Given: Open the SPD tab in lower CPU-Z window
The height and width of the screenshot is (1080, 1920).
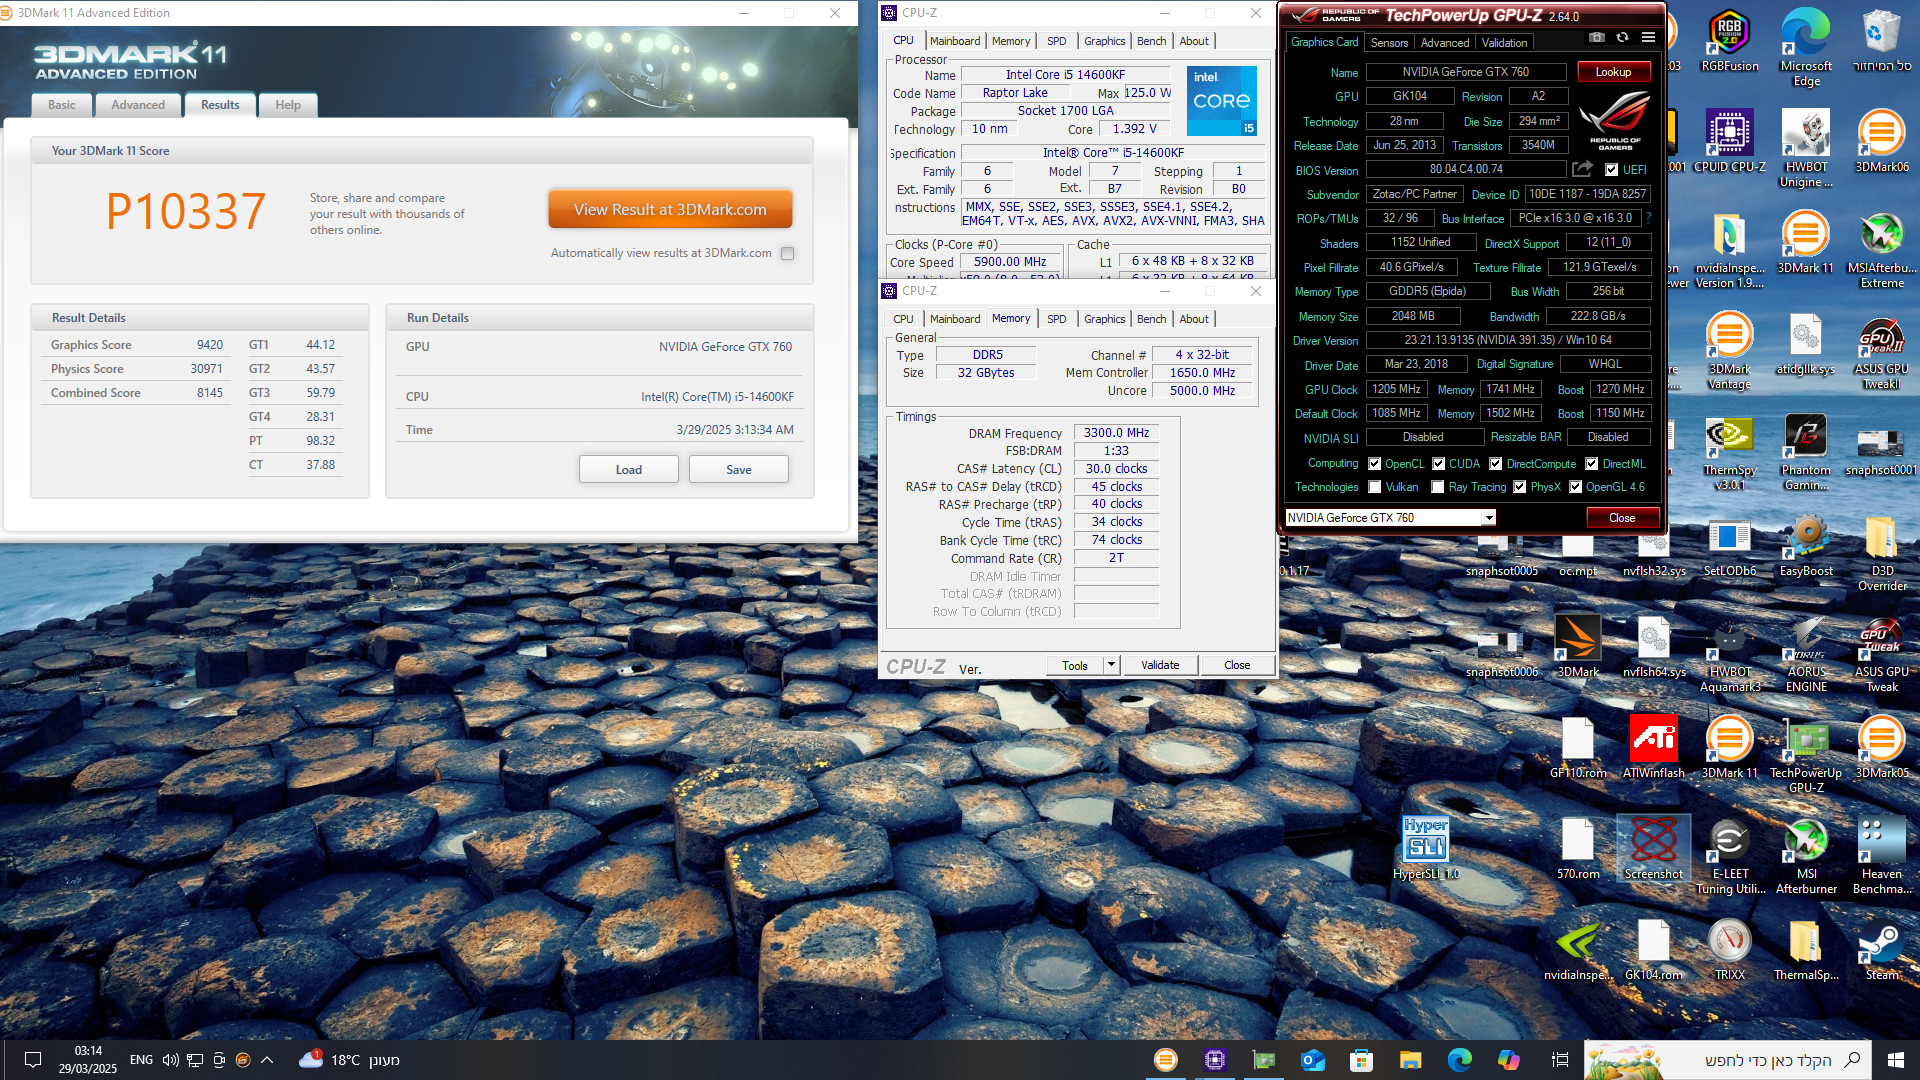Looking at the screenshot, I should pyautogui.click(x=1057, y=319).
